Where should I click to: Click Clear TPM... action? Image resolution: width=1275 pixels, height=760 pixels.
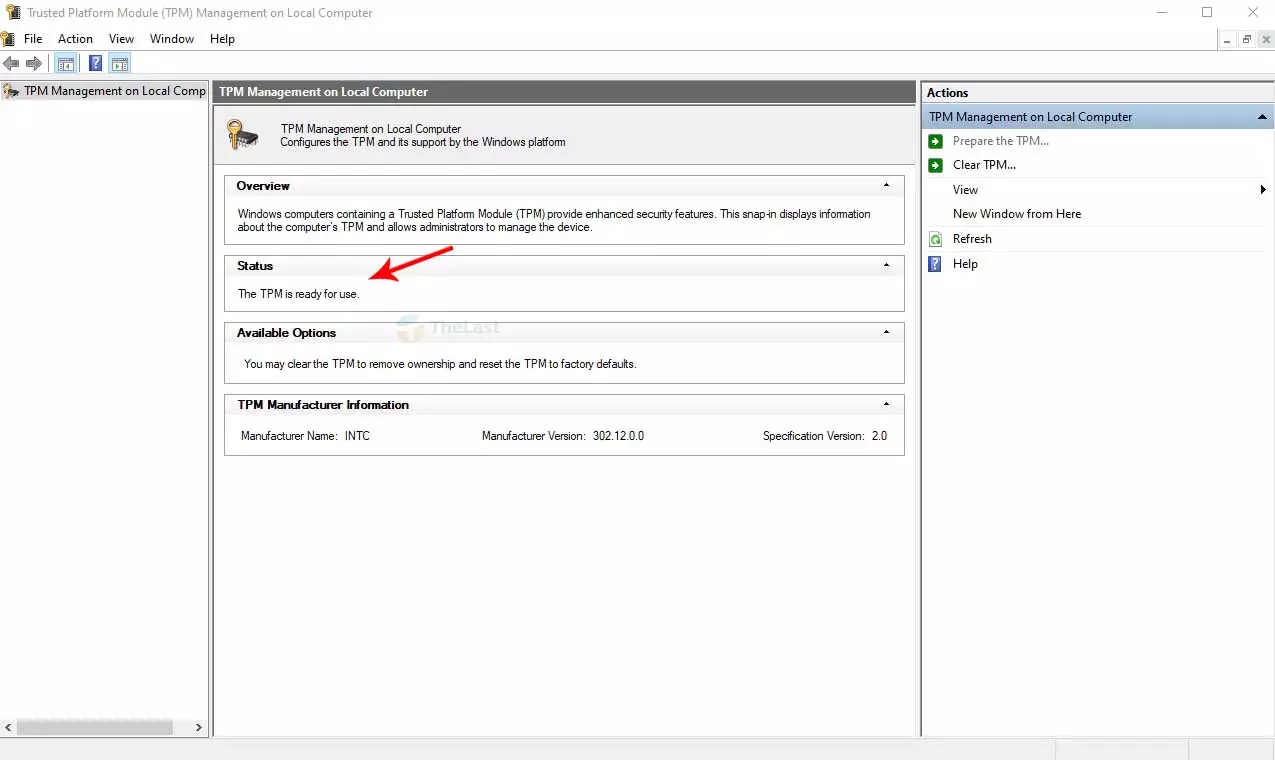coord(984,165)
